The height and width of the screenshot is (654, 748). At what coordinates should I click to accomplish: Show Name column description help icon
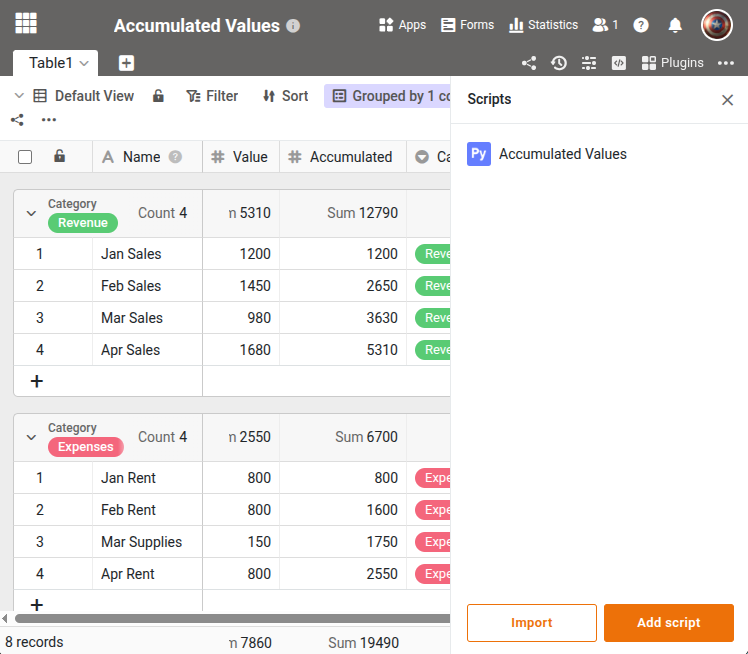click(x=176, y=157)
